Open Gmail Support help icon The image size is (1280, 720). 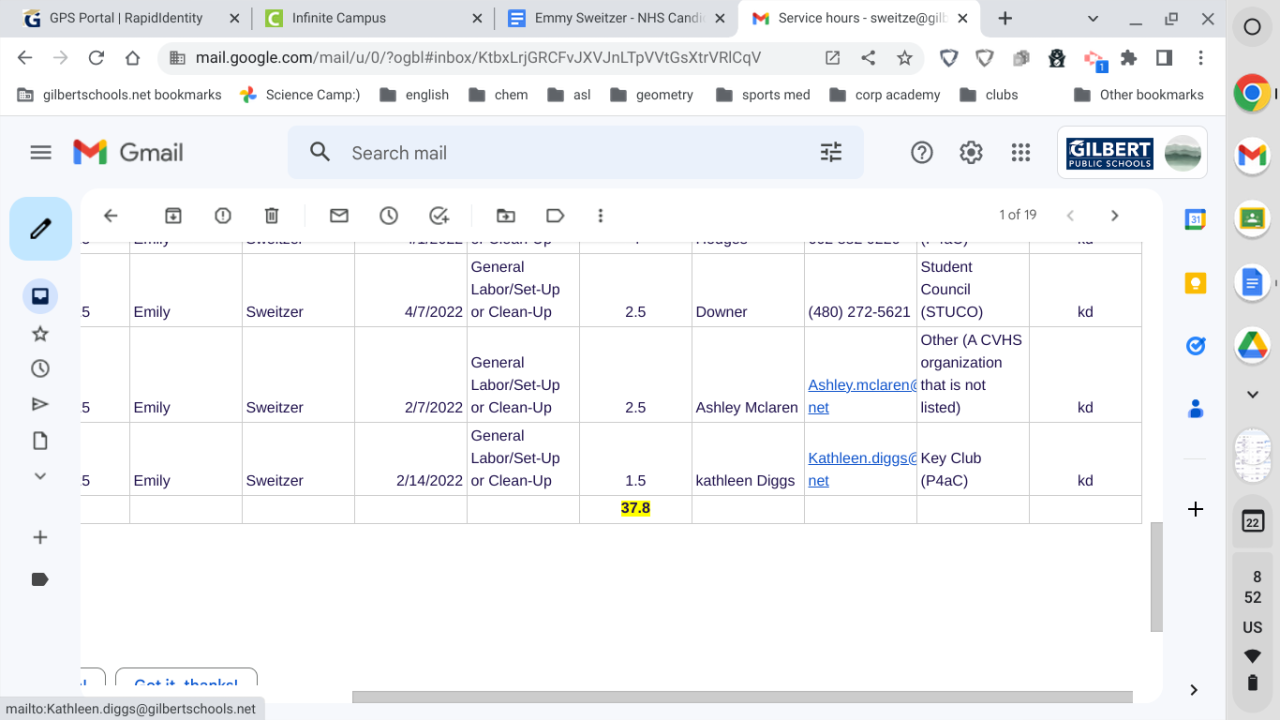tap(922, 152)
